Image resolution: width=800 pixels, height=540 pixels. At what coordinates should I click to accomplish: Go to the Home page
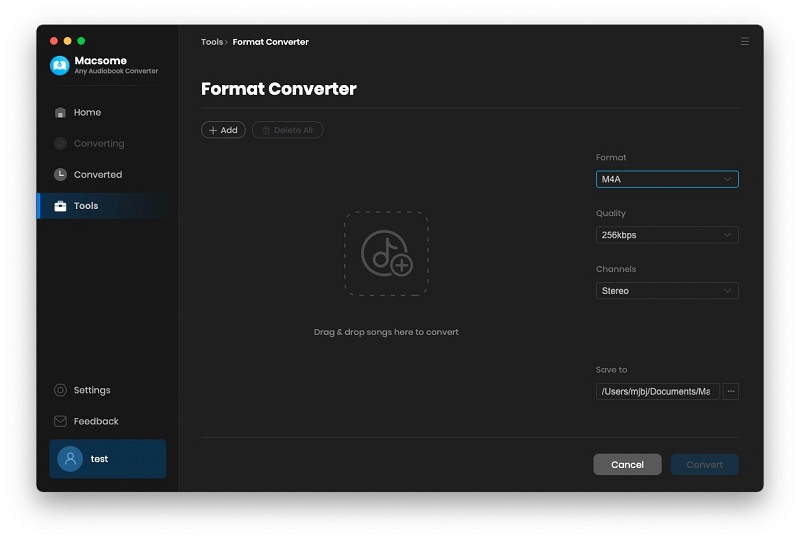[x=107, y=112]
